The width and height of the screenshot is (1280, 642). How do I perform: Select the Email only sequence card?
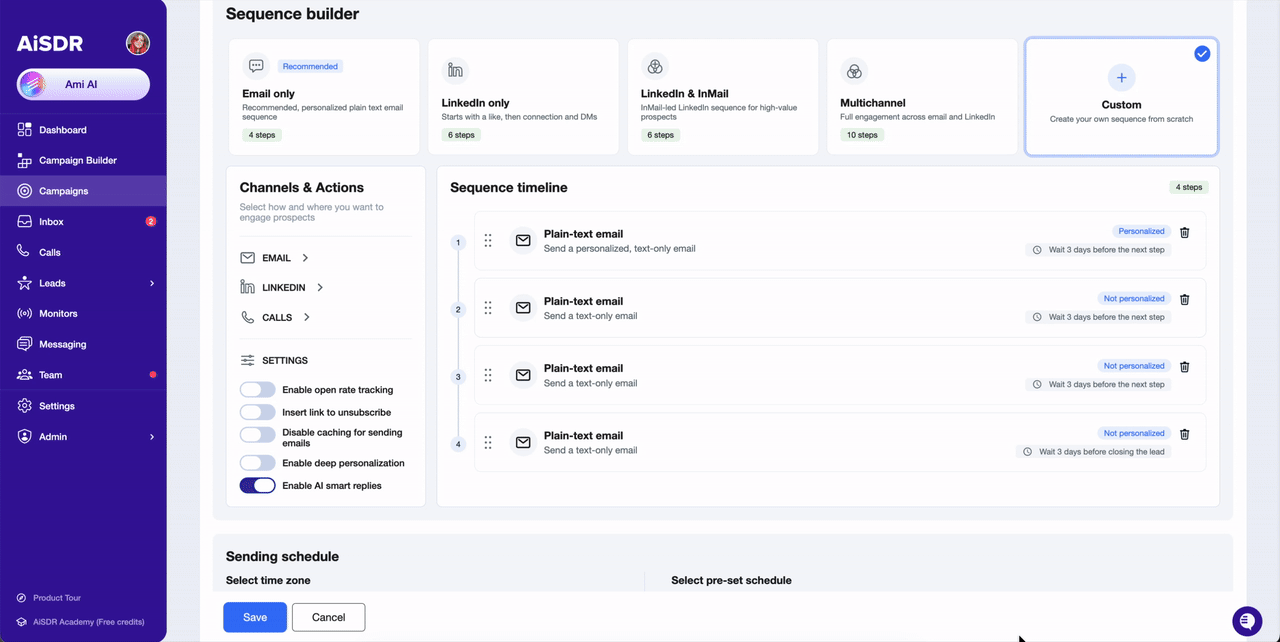pyautogui.click(x=324, y=97)
